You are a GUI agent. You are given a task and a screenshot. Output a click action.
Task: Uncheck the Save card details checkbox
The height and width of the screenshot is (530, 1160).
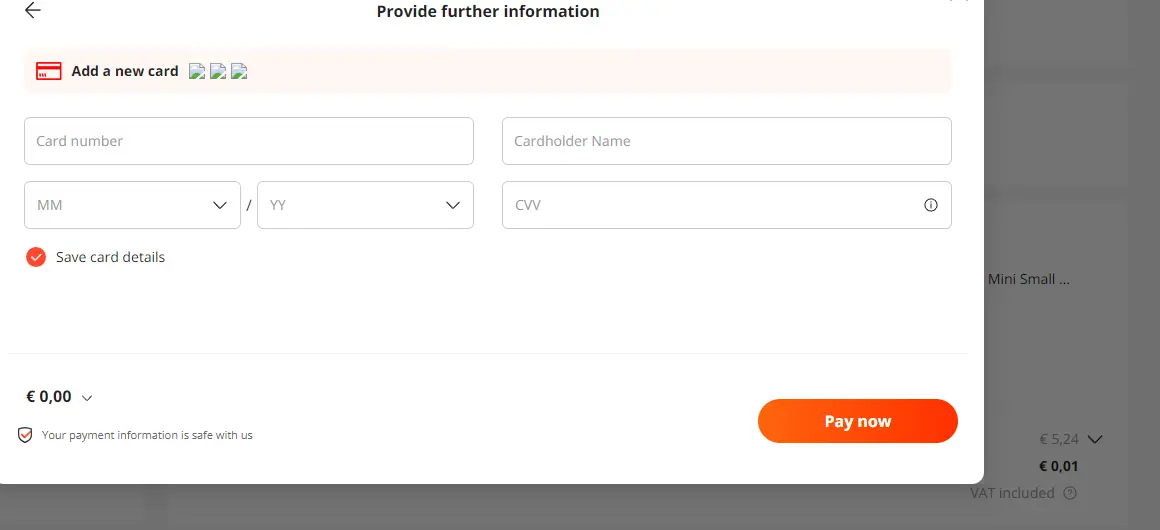(x=36, y=257)
